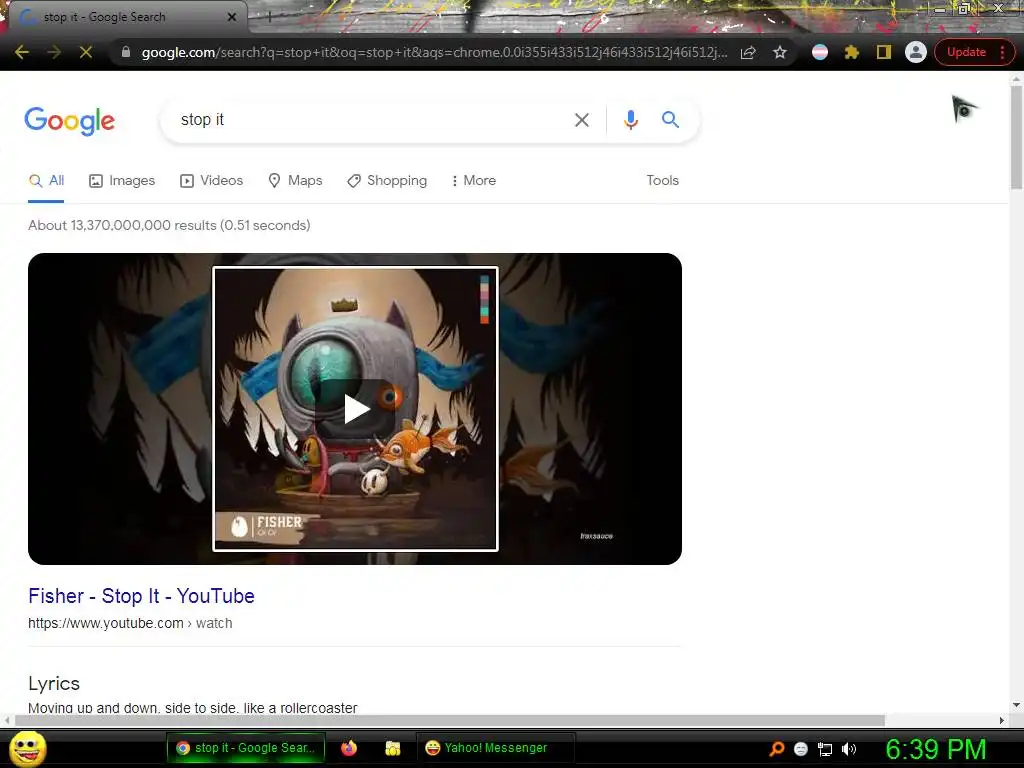Open the file explorer taskbar icon
1024x768 pixels.
coord(392,748)
